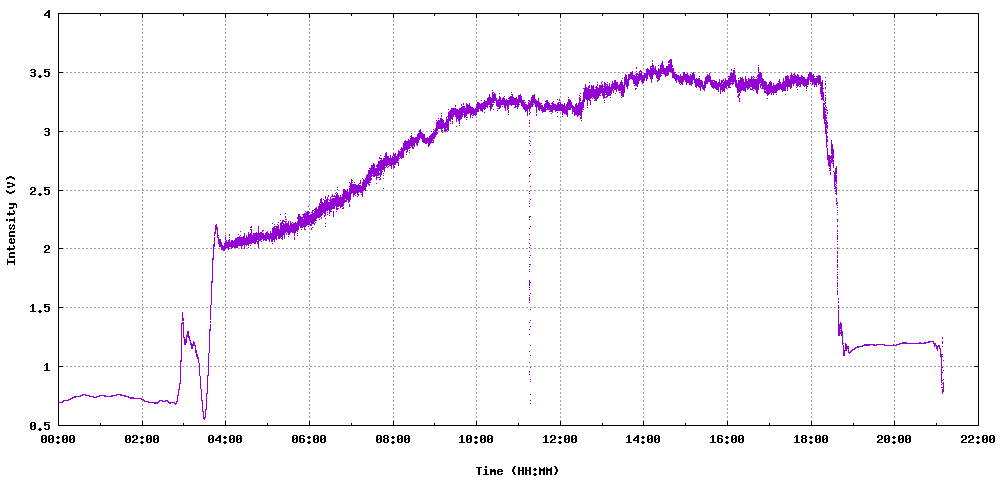Click the deepest dip of the curve near 03:30

point(204,418)
